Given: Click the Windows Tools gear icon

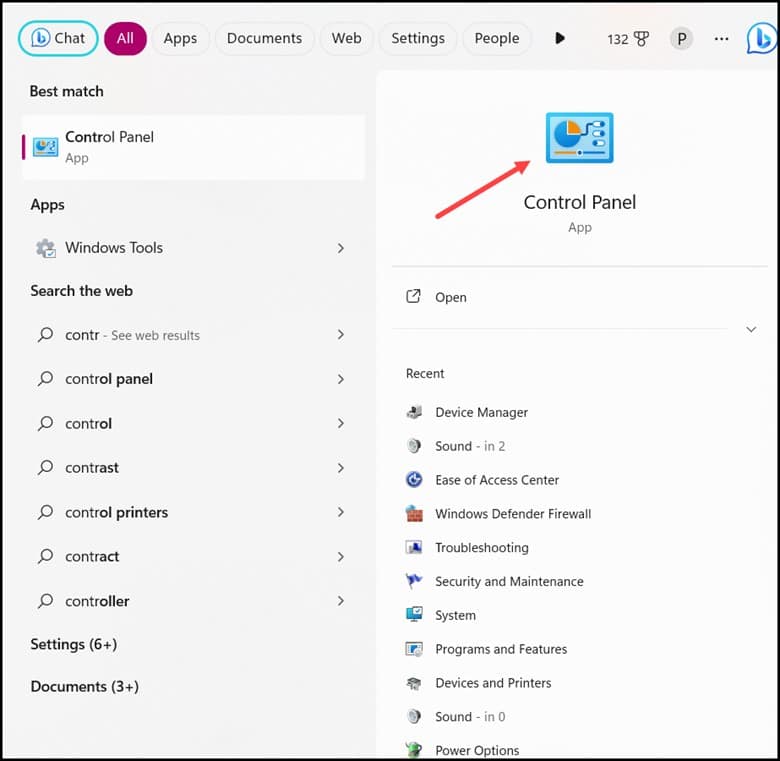Looking at the screenshot, I should (46, 248).
